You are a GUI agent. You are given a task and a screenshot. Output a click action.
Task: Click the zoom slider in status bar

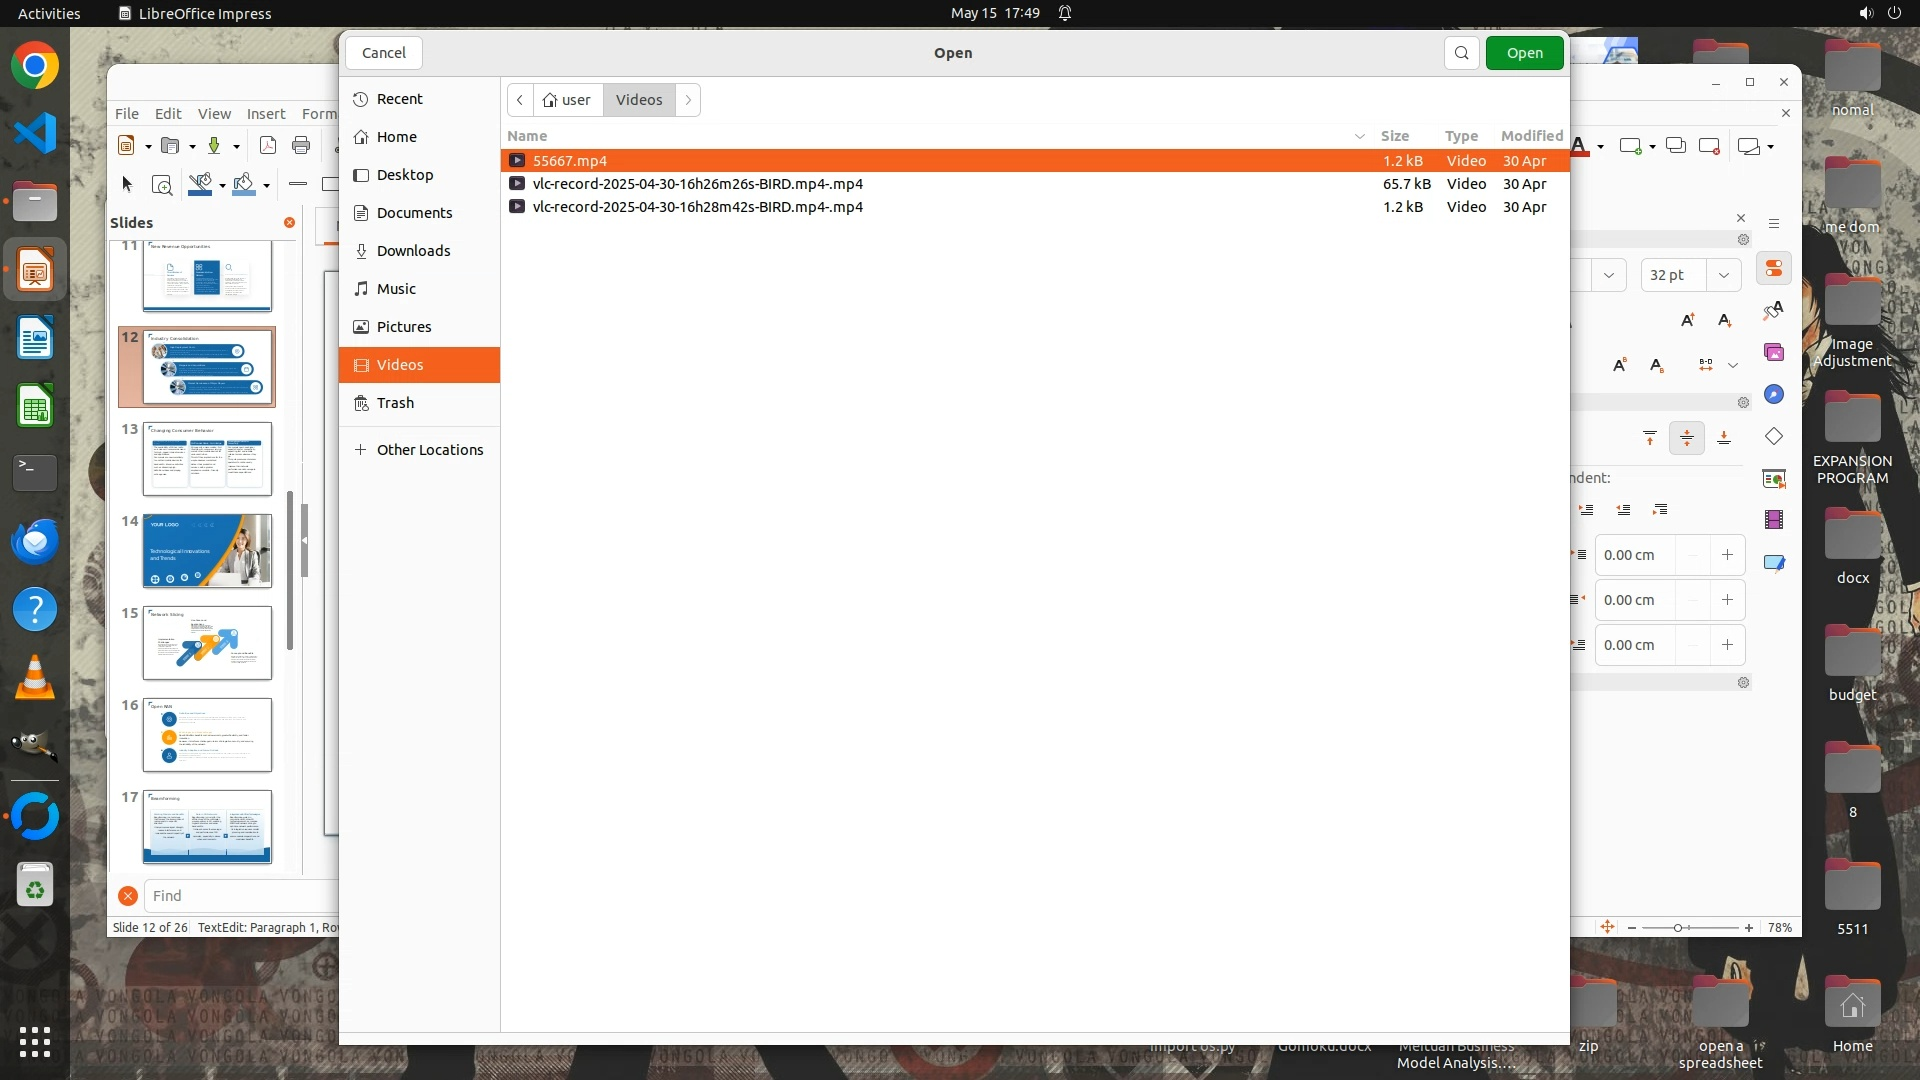(x=1678, y=928)
